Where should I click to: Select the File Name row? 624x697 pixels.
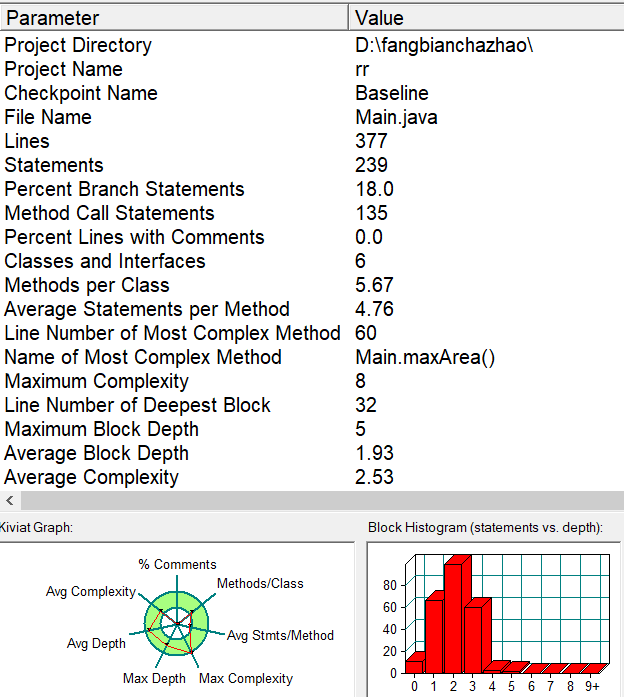point(312,117)
